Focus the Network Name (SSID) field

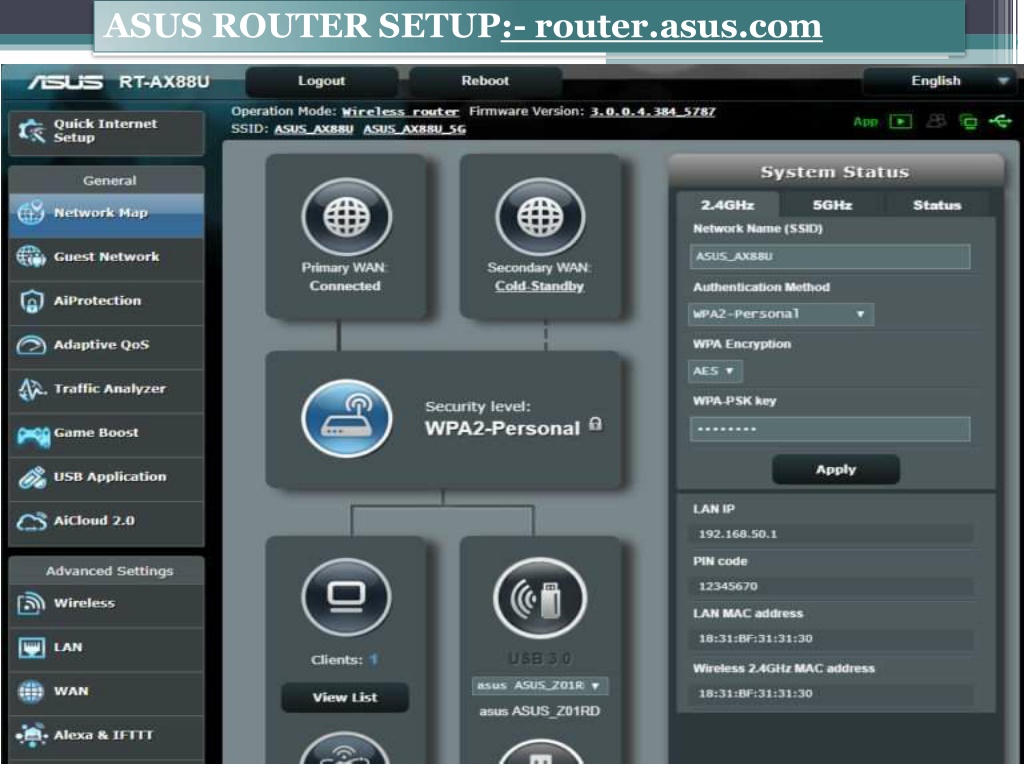click(x=830, y=257)
